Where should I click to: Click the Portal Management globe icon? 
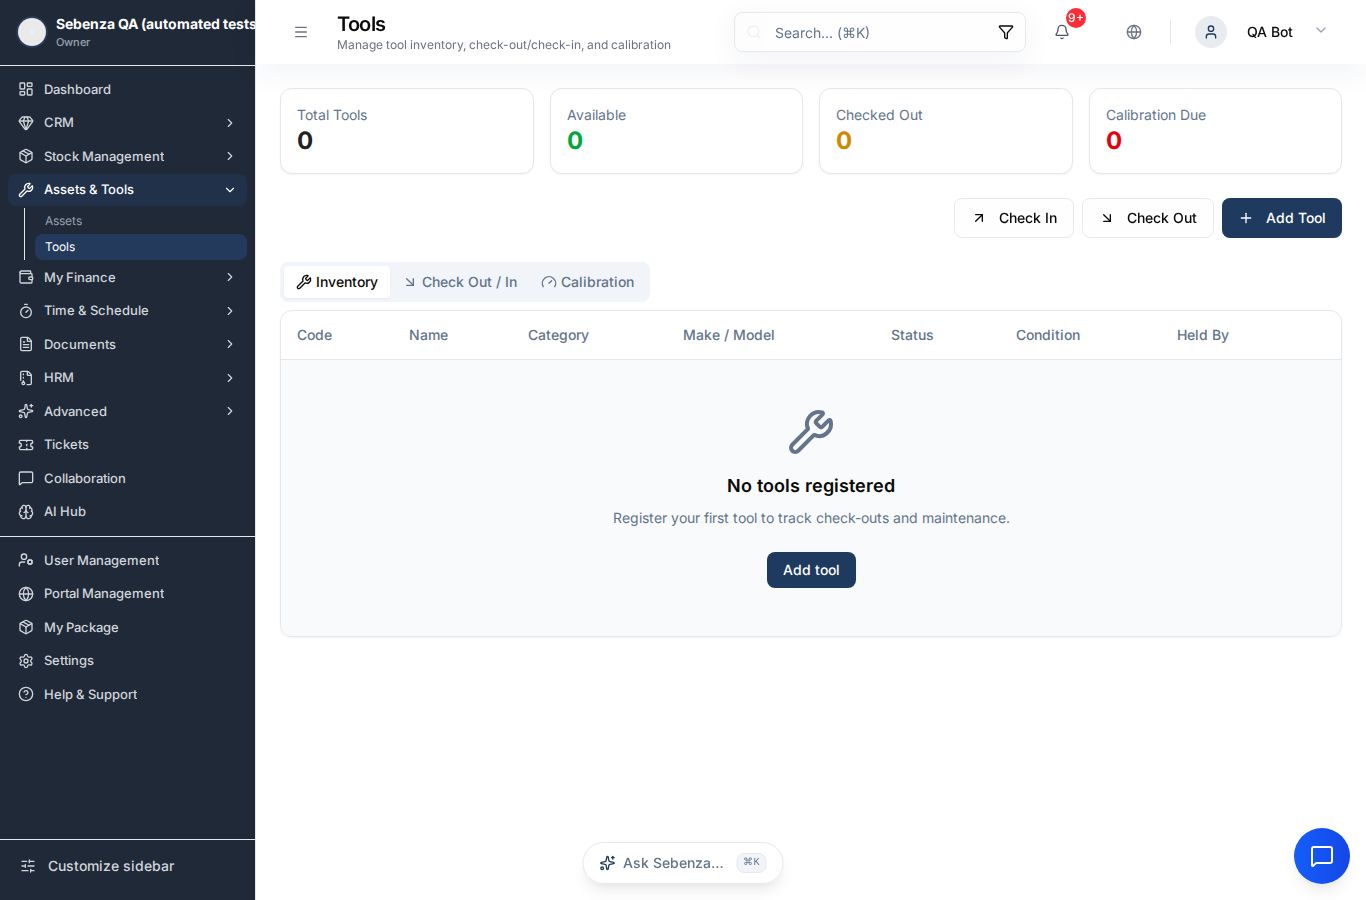click(x=26, y=593)
